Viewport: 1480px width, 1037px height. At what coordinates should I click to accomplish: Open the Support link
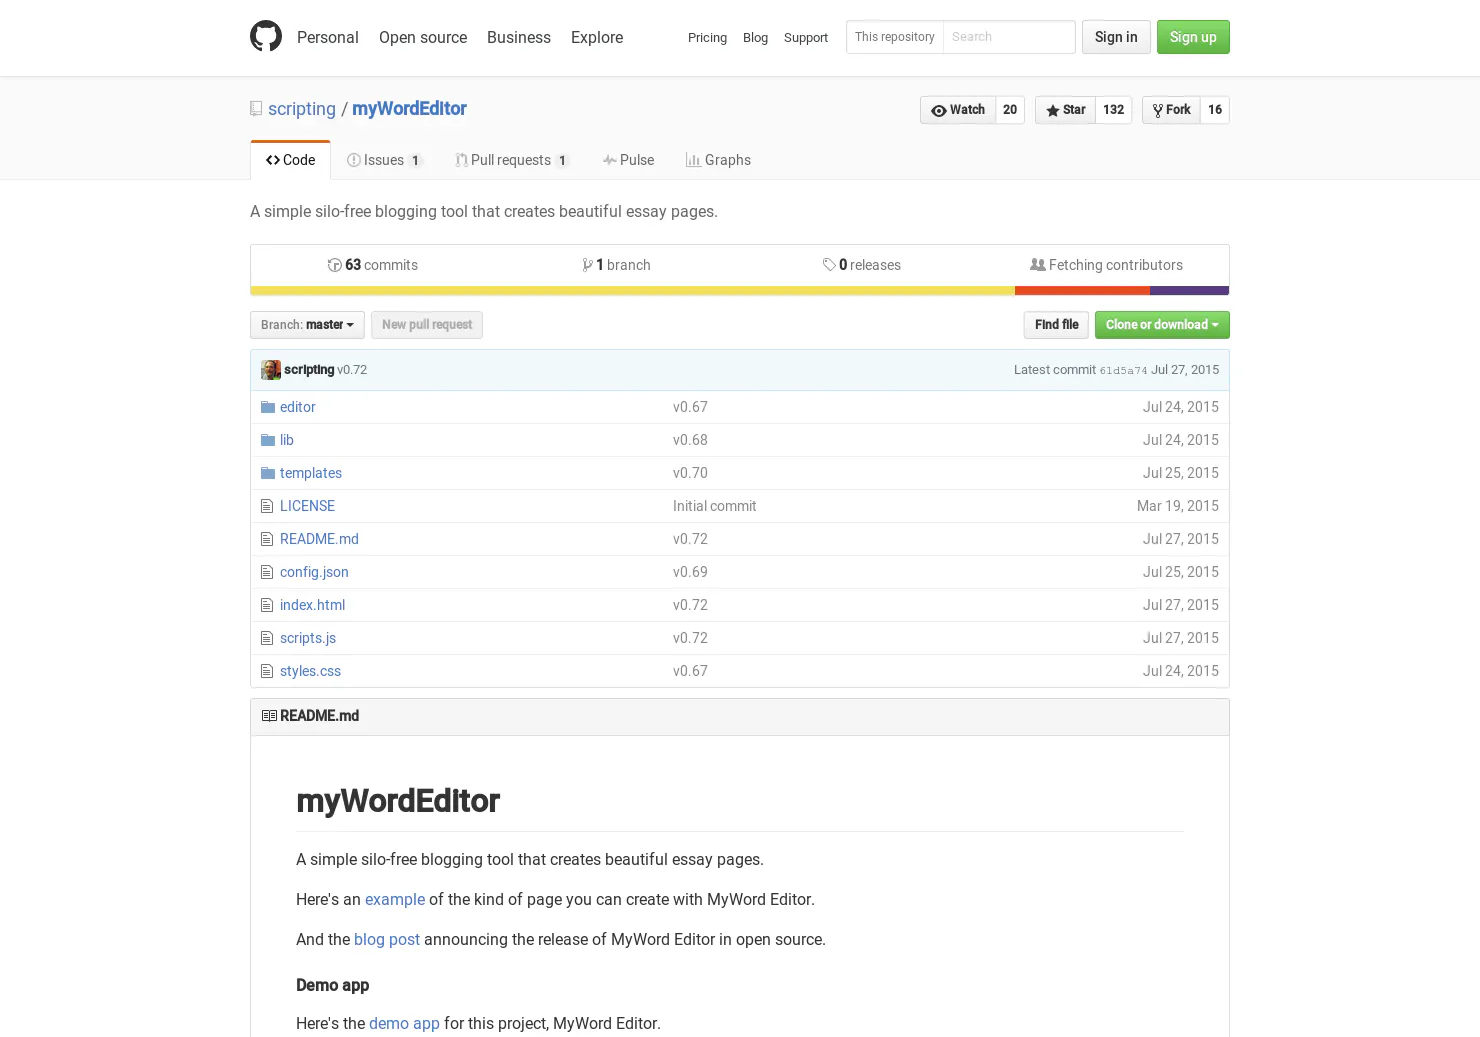click(x=806, y=38)
